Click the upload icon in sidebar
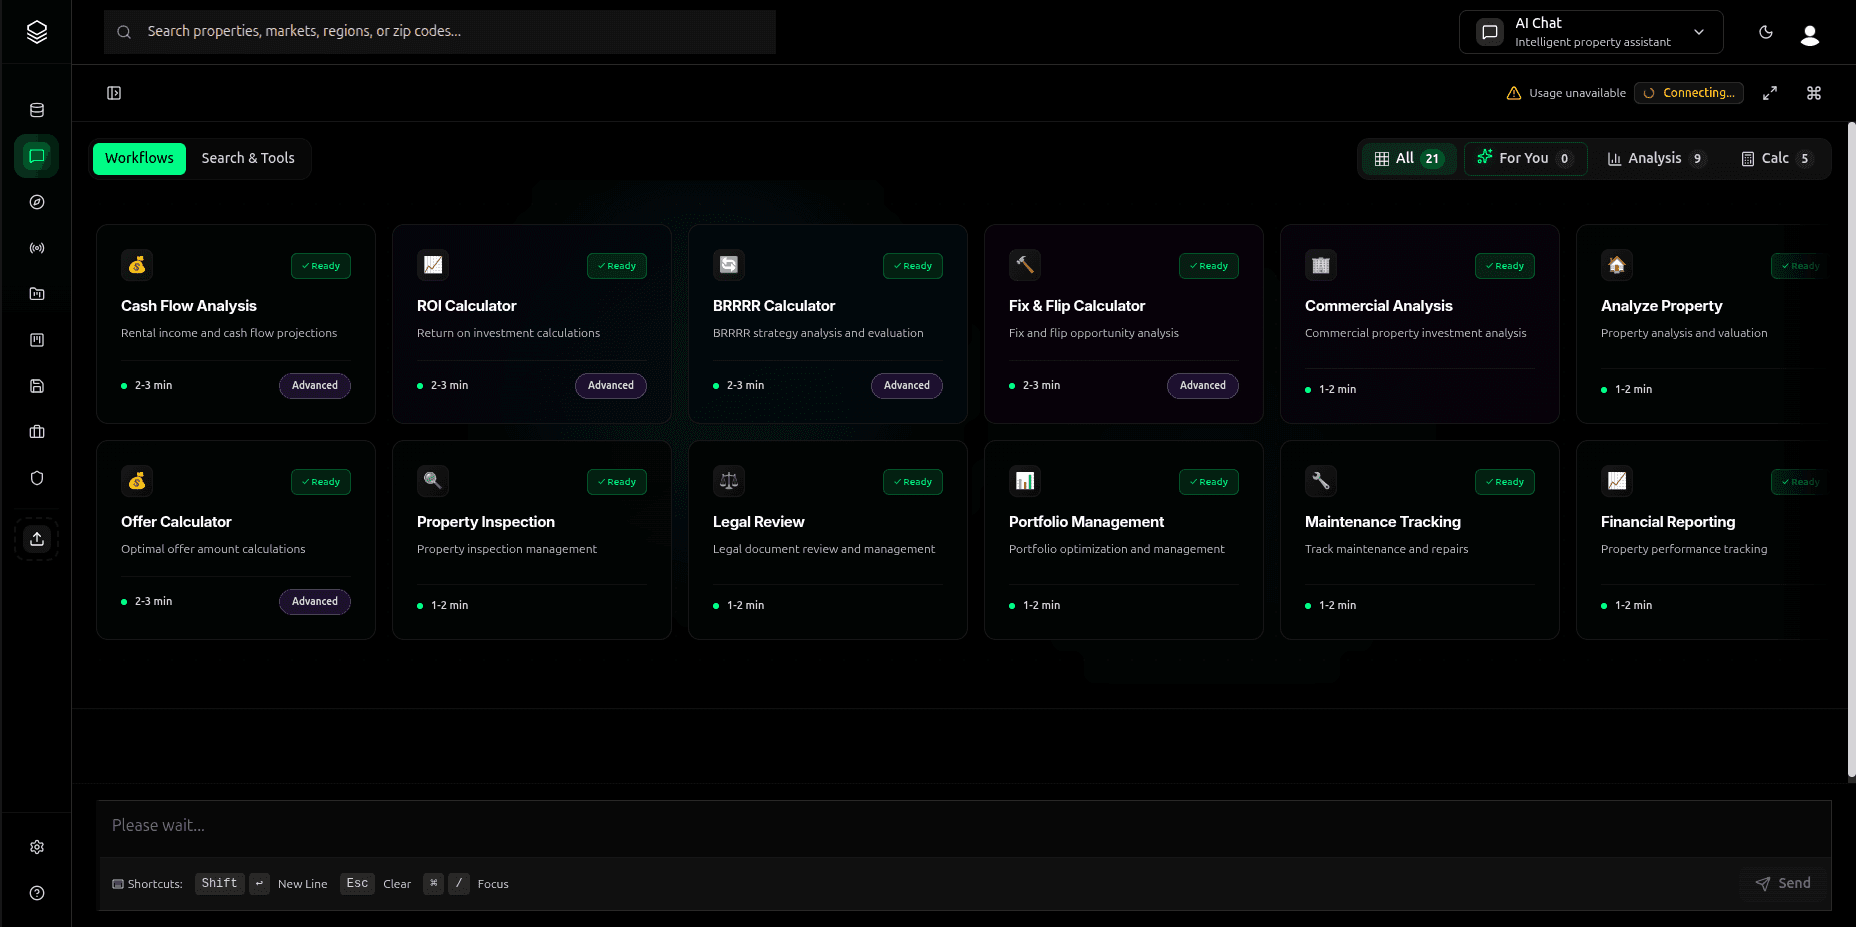The height and width of the screenshot is (927, 1856). [37, 539]
